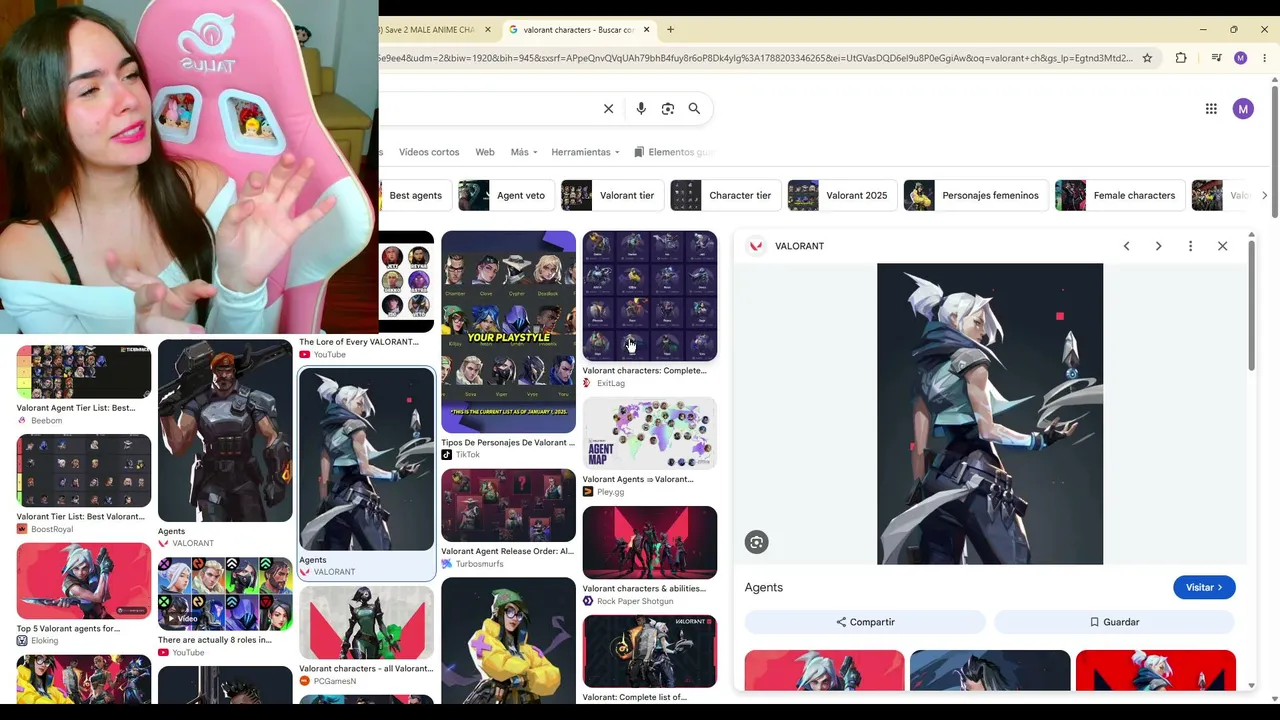1280x720 pixels.
Task: Open the Chrome profile avatar in toolbar
Action: click(1240, 58)
